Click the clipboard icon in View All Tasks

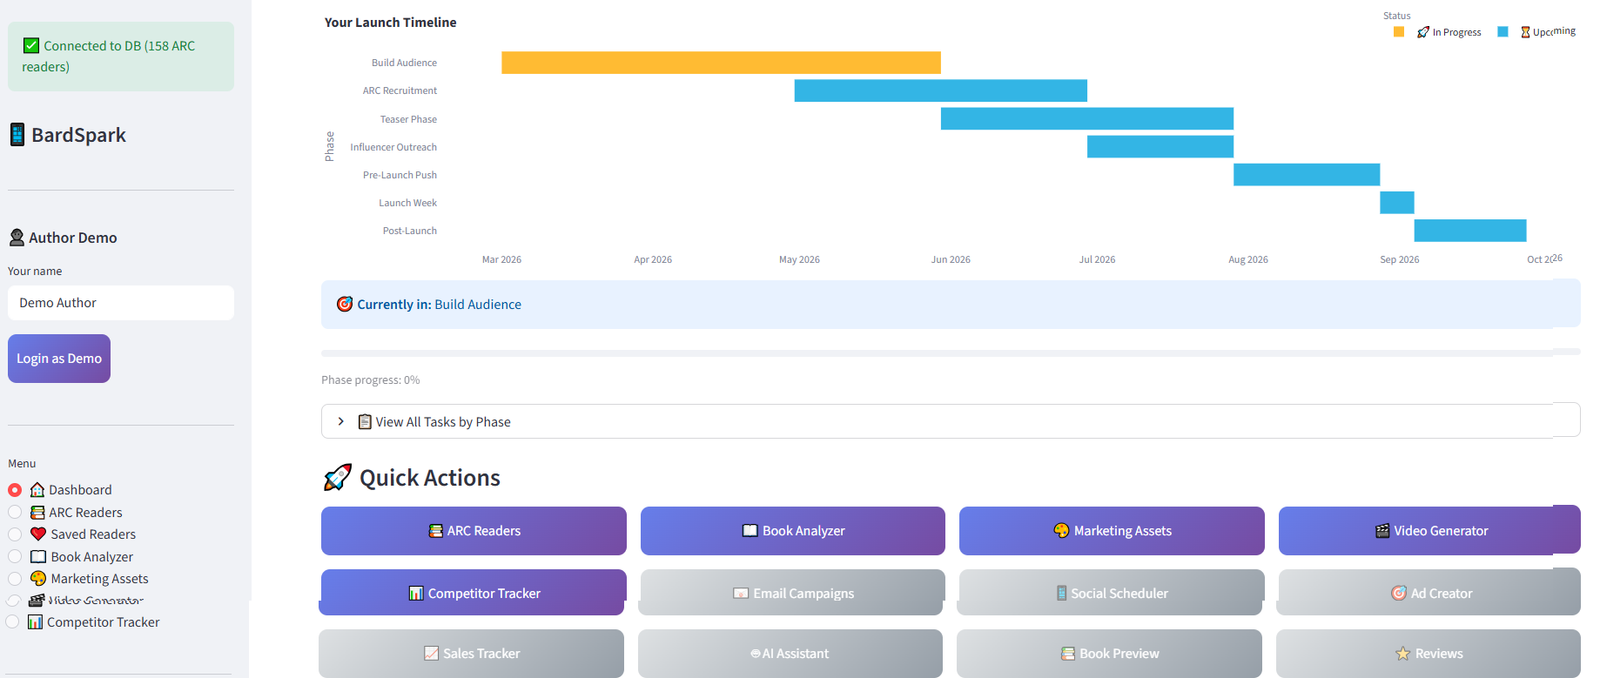click(x=364, y=422)
